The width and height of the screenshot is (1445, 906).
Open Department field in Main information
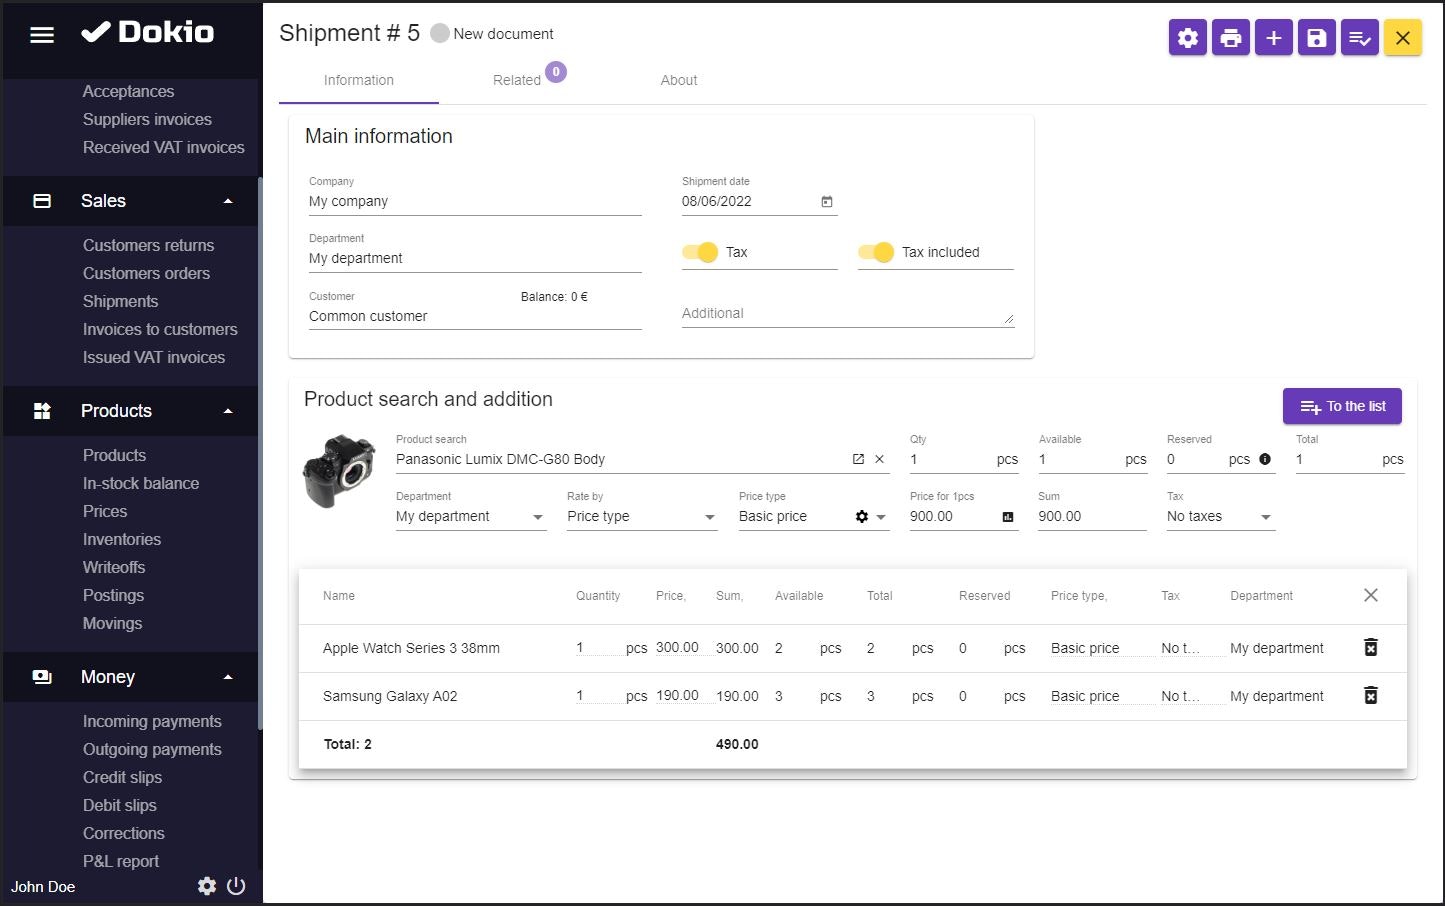(x=475, y=258)
